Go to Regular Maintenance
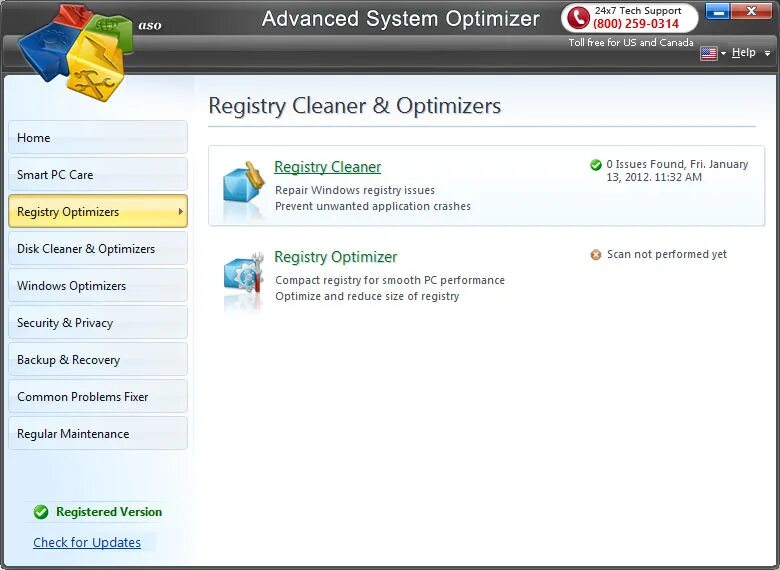Viewport: 780px width, 570px height. tap(98, 433)
